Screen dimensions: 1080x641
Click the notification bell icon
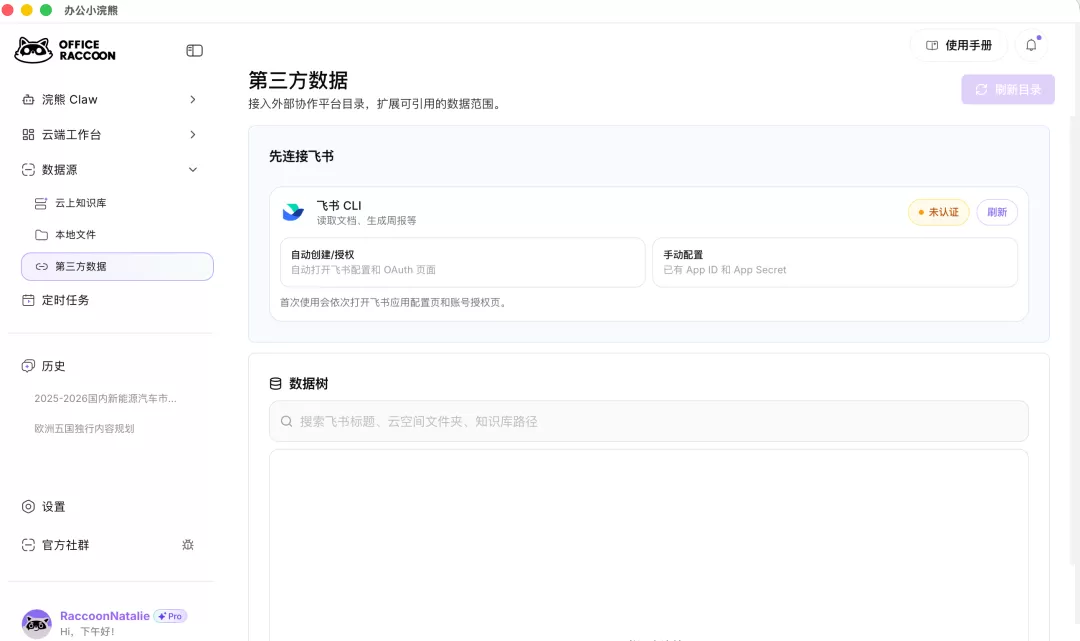[x=1031, y=45]
